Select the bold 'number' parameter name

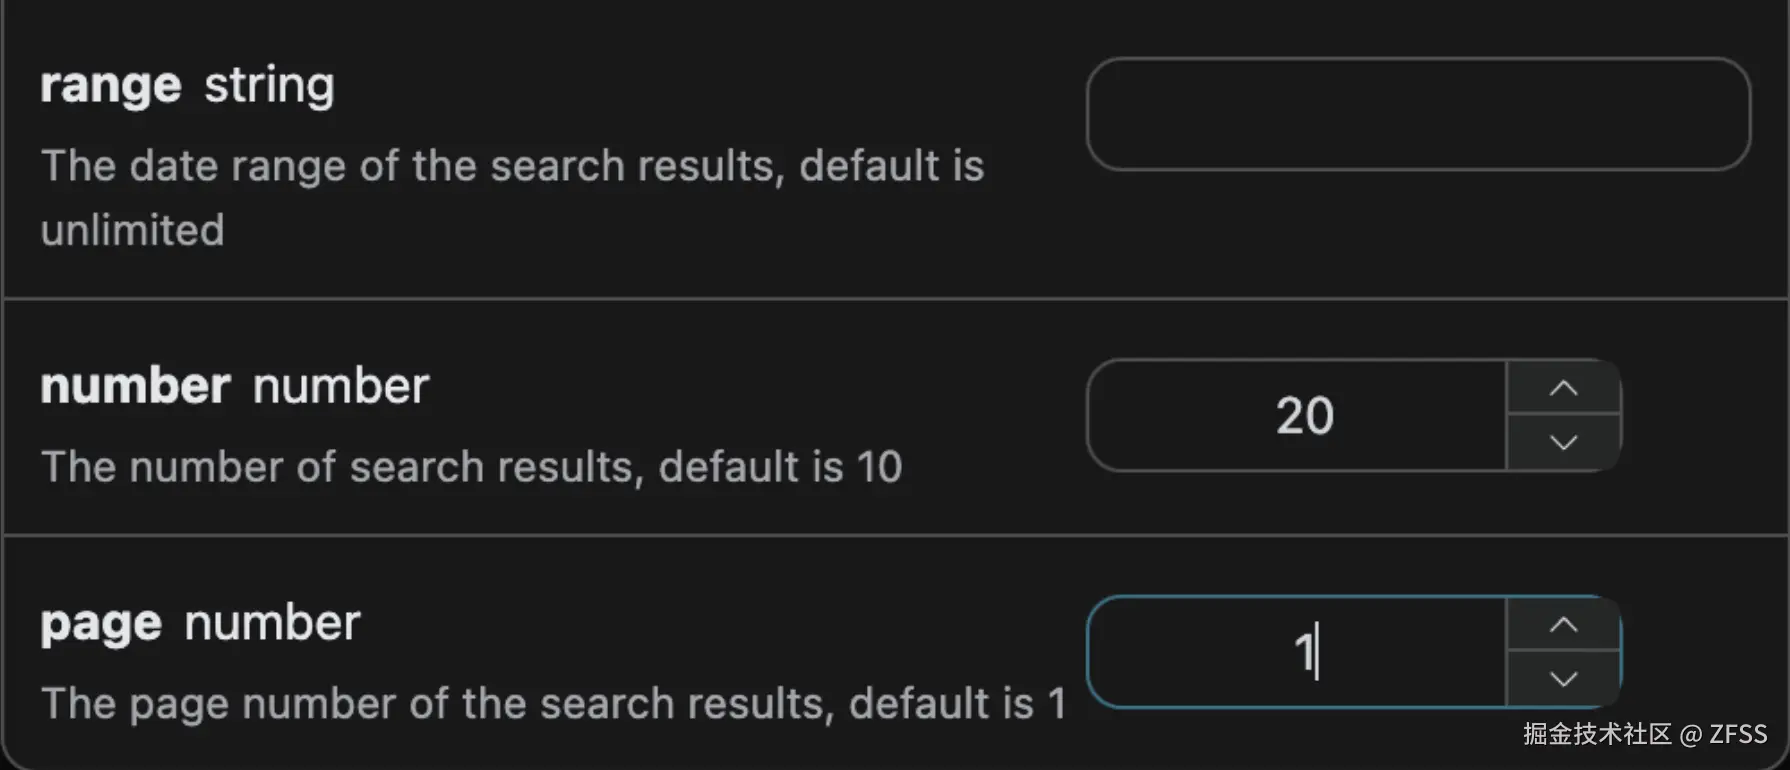(x=135, y=387)
